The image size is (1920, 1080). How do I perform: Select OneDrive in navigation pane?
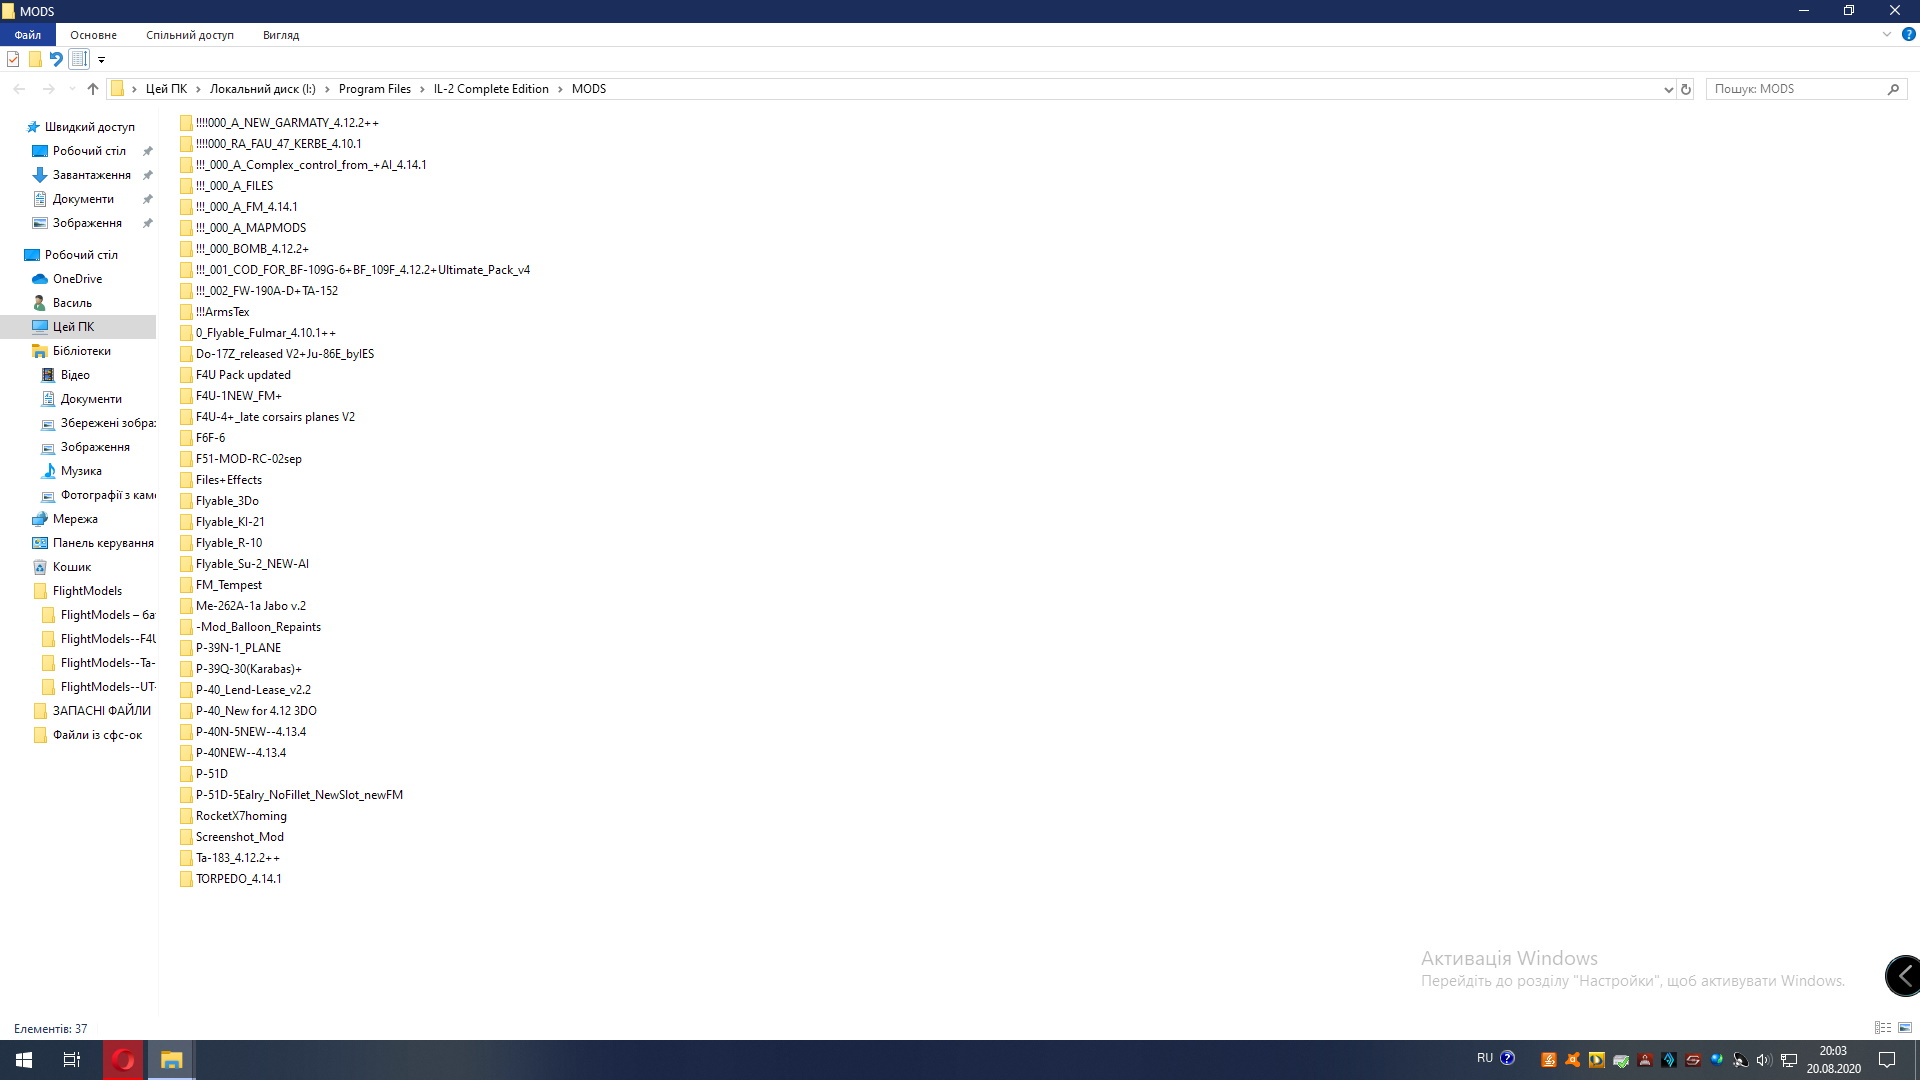(77, 279)
